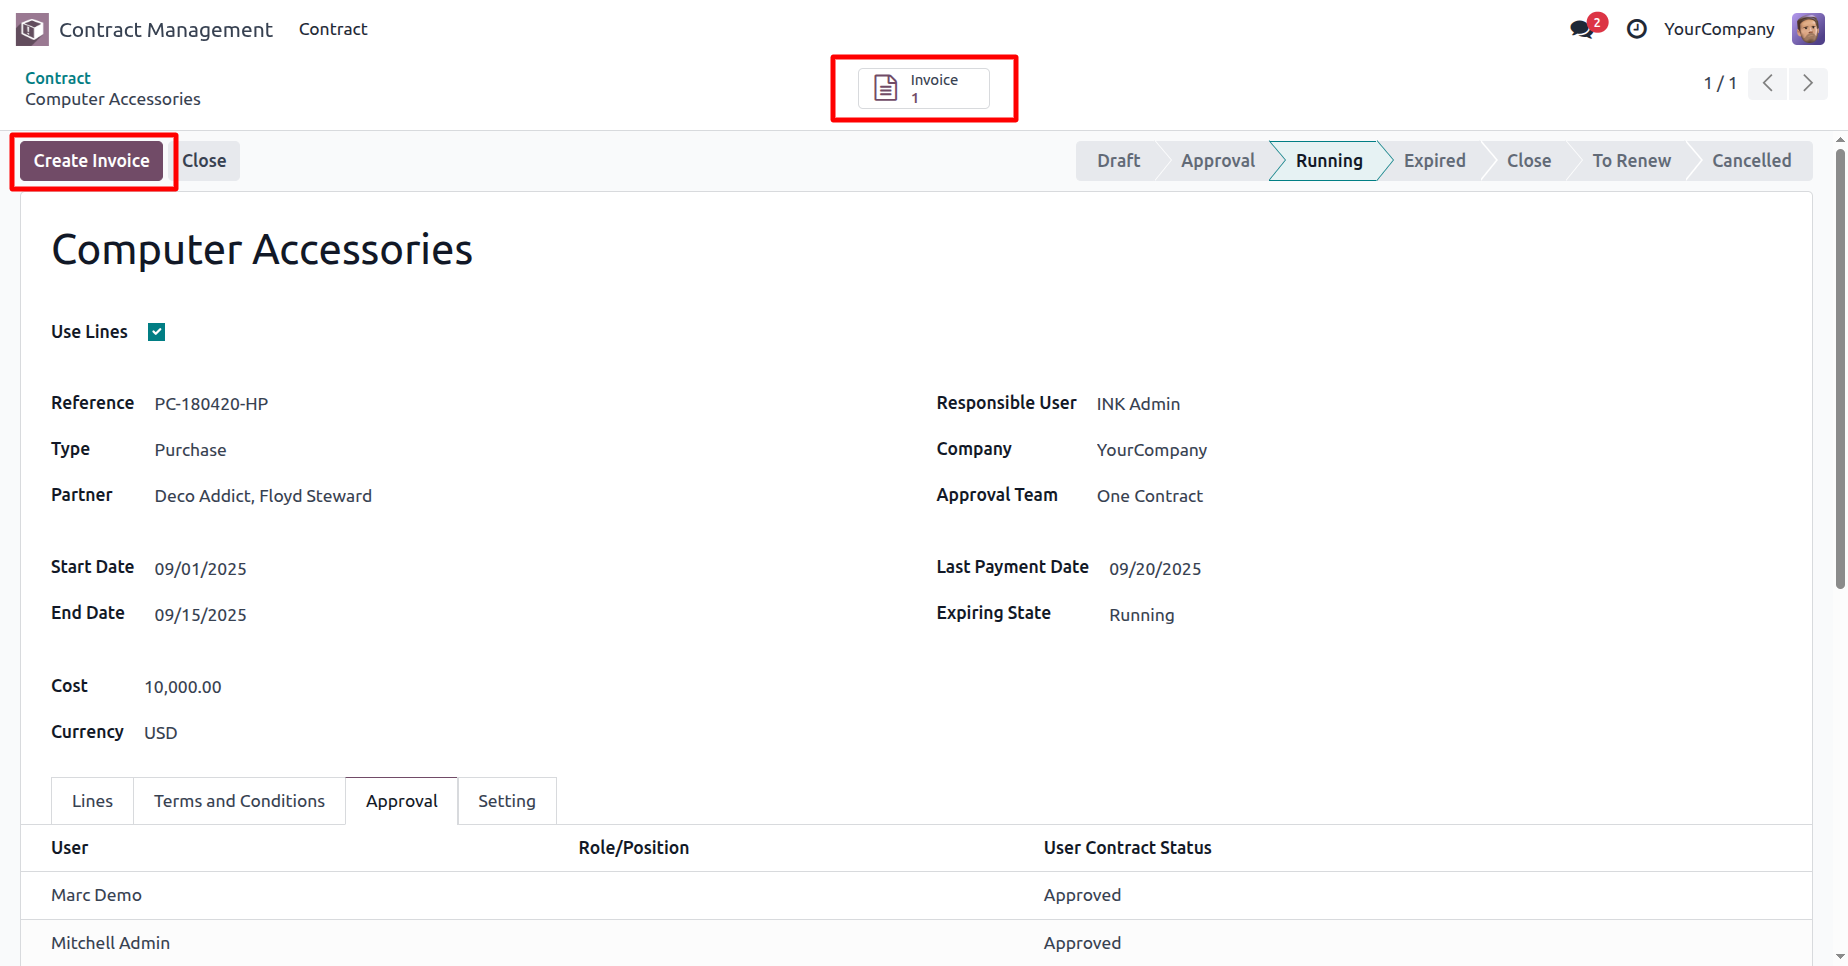The image size is (1848, 966).
Task: Click the vertical page scrollbar
Action: [x=1840, y=370]
